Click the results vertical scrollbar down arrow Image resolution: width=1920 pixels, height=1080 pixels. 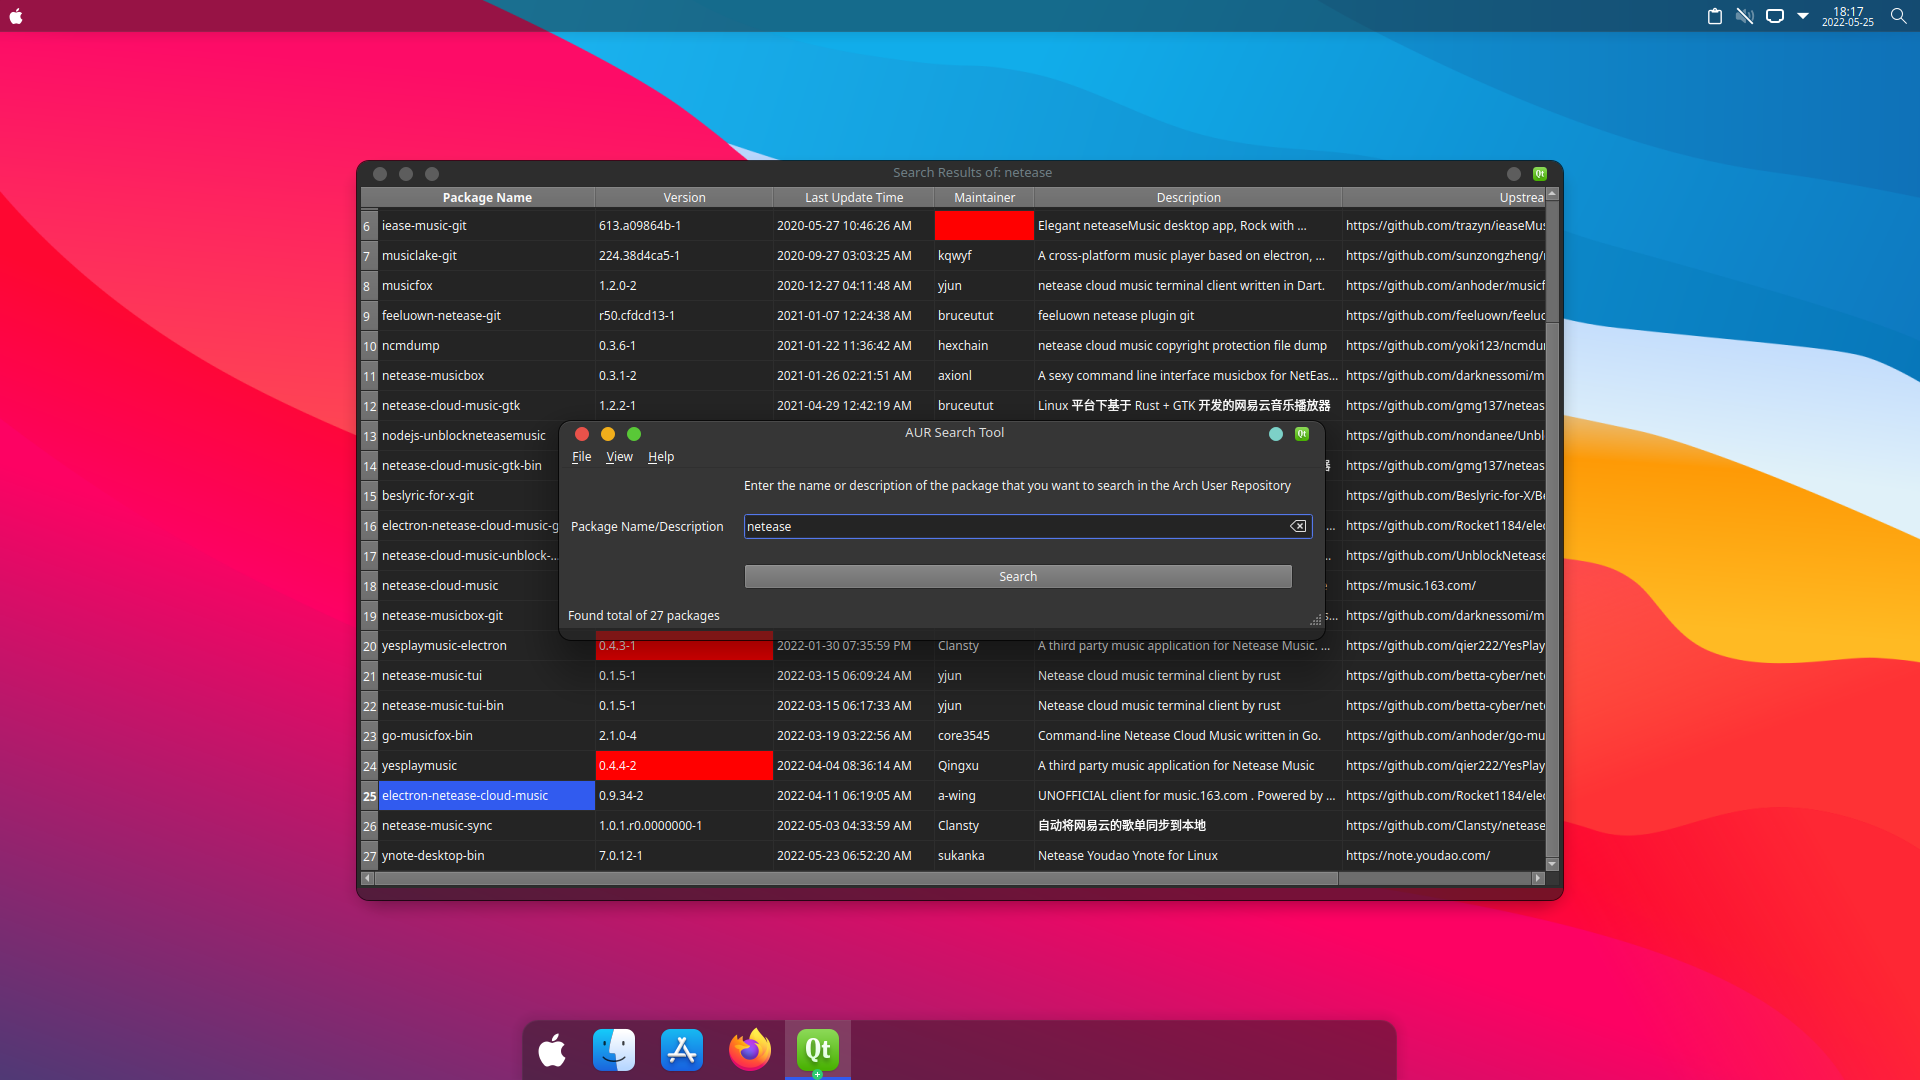click(1552, 864)
